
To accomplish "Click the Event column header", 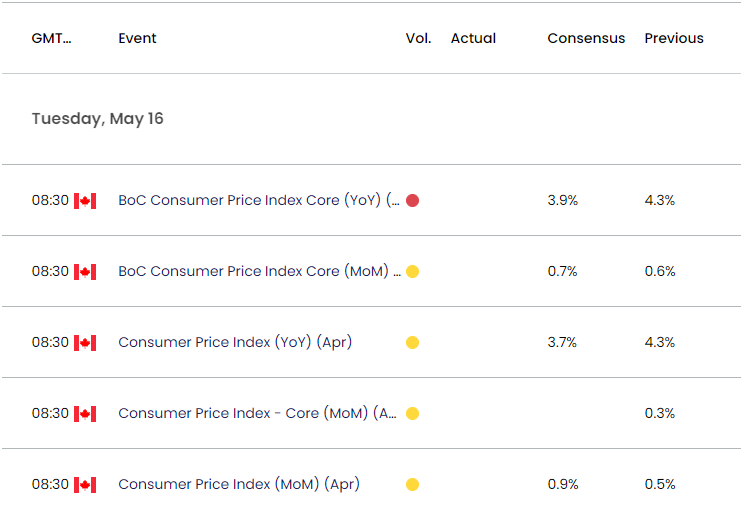I will (137, 39).
